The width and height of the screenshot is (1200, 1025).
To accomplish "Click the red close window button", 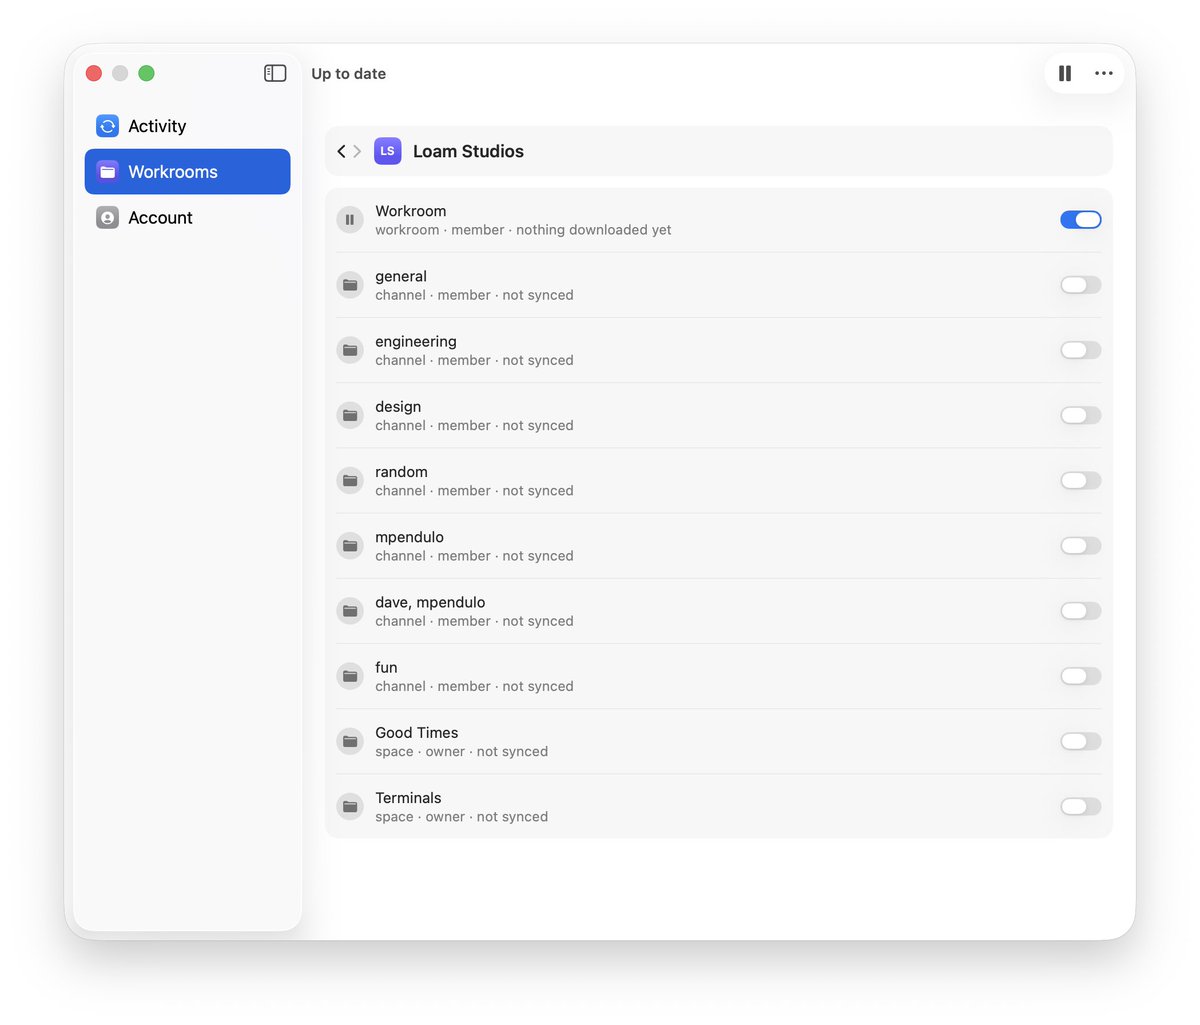I will 94,73.
